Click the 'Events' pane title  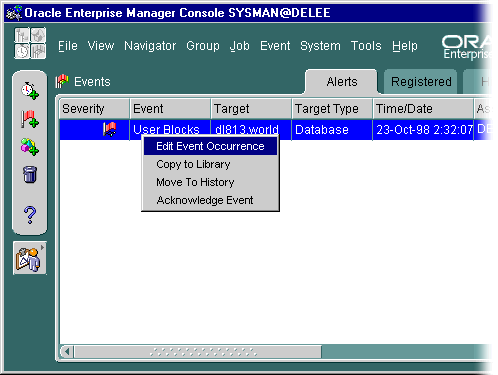[92, 82]
